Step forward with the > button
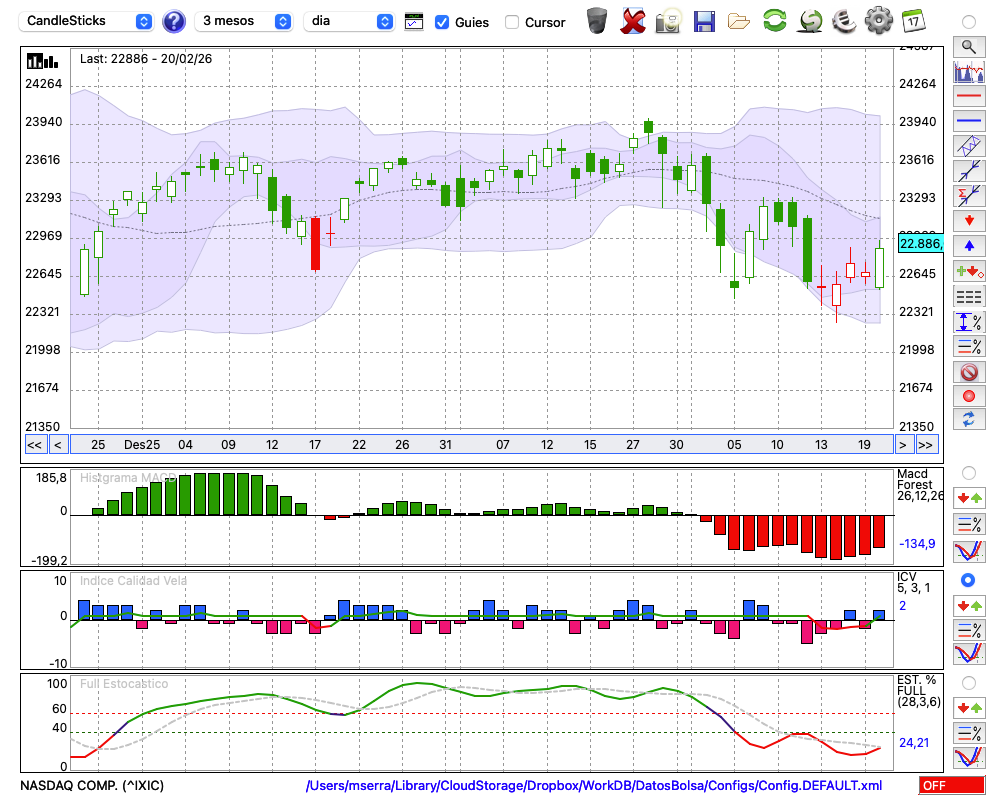 tap(902, 445)
